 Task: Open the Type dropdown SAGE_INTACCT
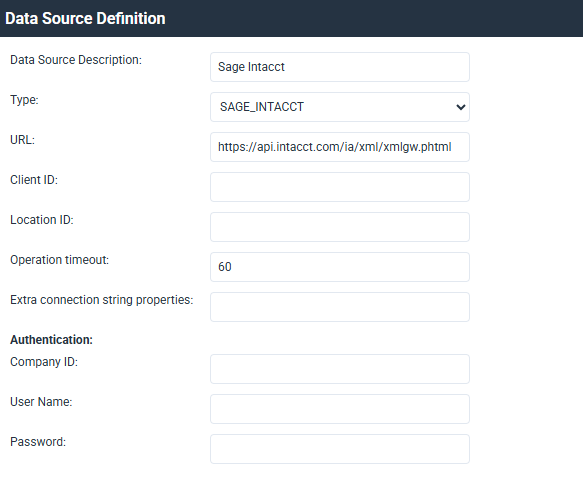[340, 107]
